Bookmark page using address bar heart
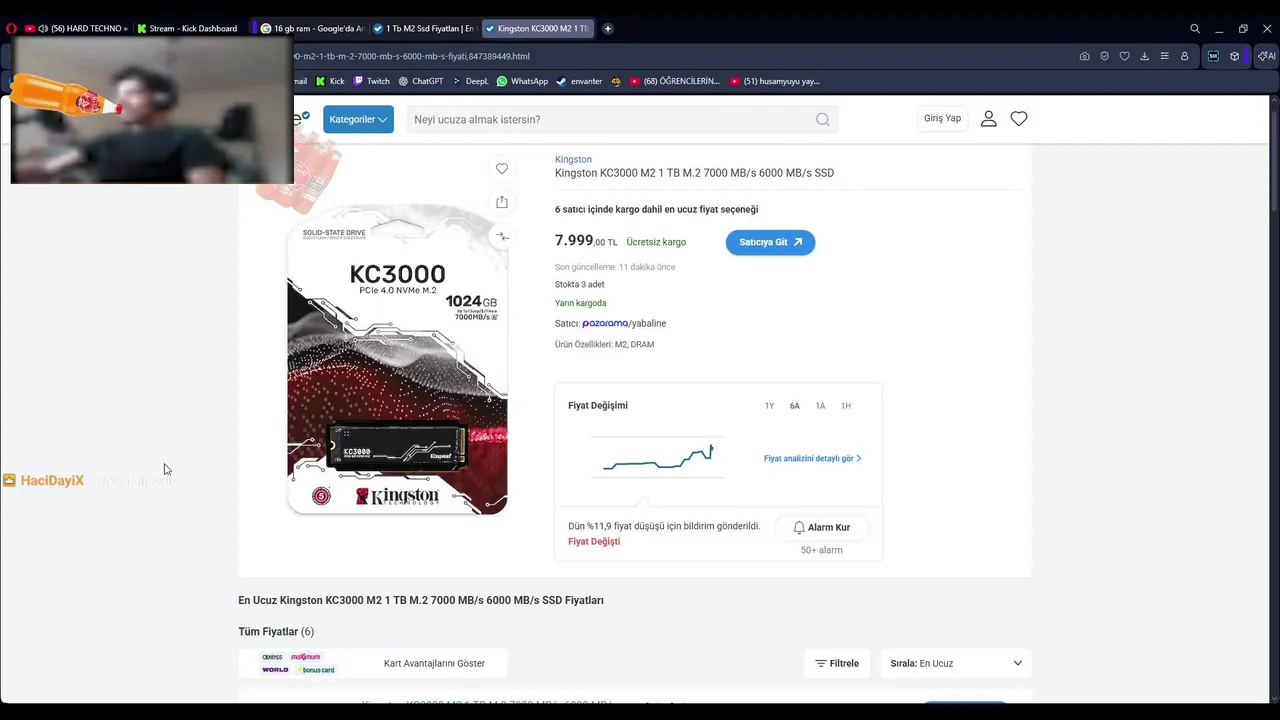 point(1125,56)
